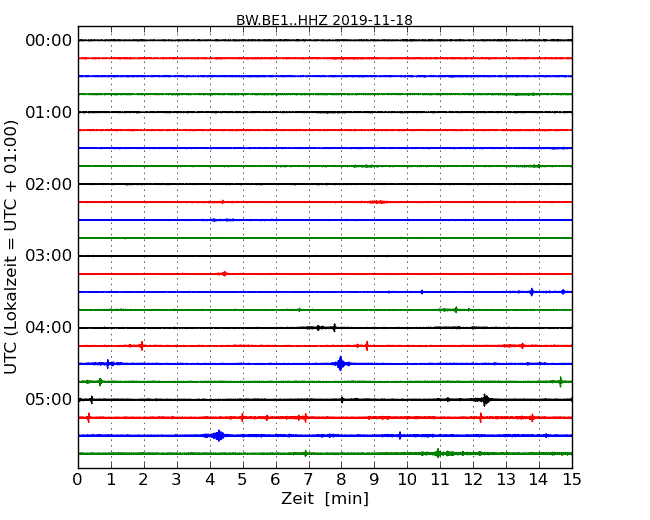
Task: Click the black event near minute 7.8 at 04:00
Action: tap(334, 328)
